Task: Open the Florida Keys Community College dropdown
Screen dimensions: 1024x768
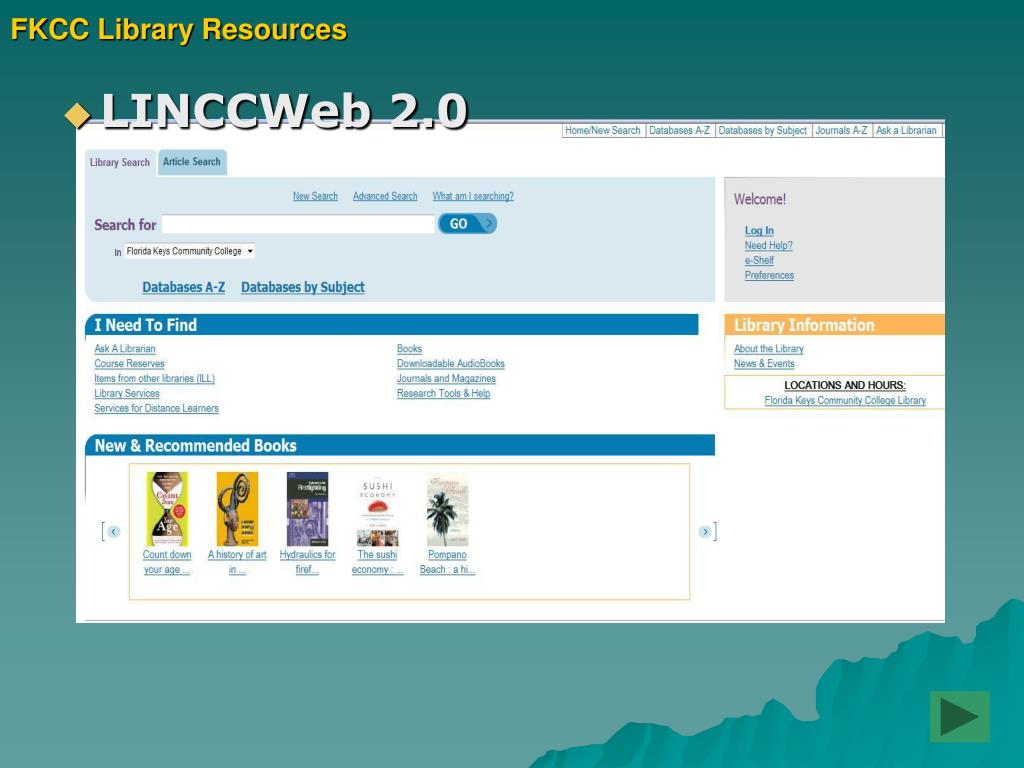Action: [x=189, y=251]
